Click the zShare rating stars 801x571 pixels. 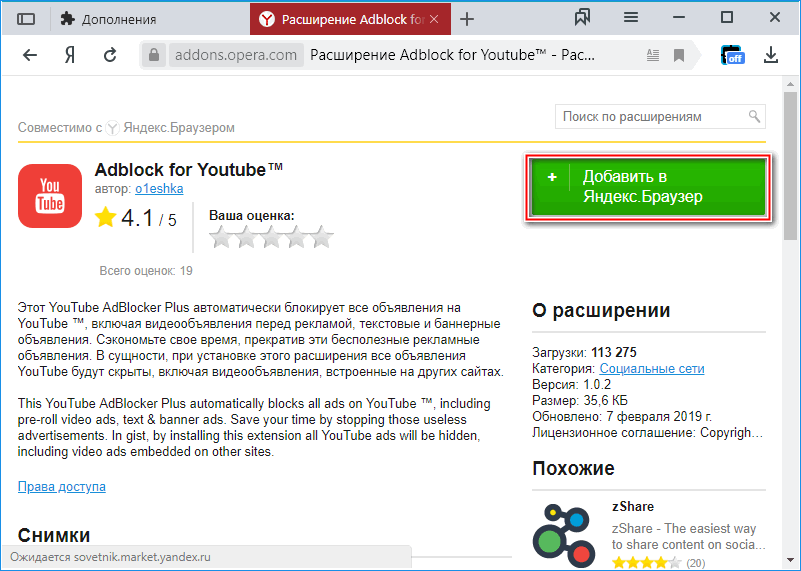point(646,563)
